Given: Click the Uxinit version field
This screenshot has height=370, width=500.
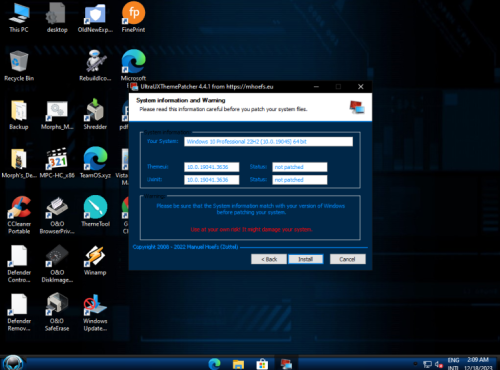Looking at the screenshot, I should pos(212,180).
